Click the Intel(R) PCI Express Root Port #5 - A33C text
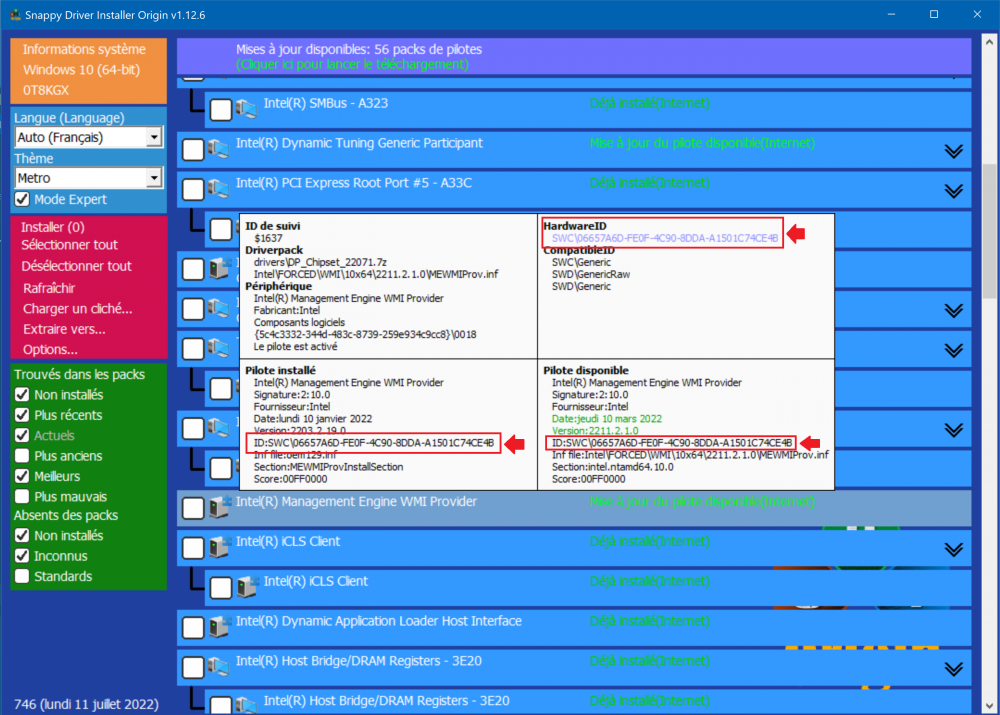The height and width of the screenshot is (715, 1000). (354, 183)
